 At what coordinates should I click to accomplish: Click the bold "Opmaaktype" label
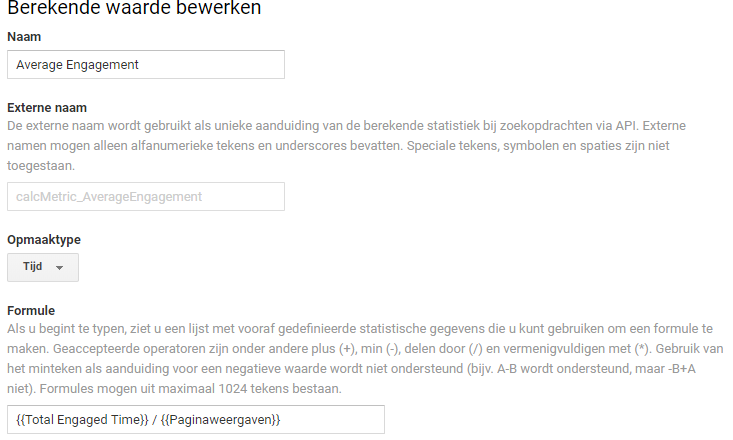coord(44,240)
